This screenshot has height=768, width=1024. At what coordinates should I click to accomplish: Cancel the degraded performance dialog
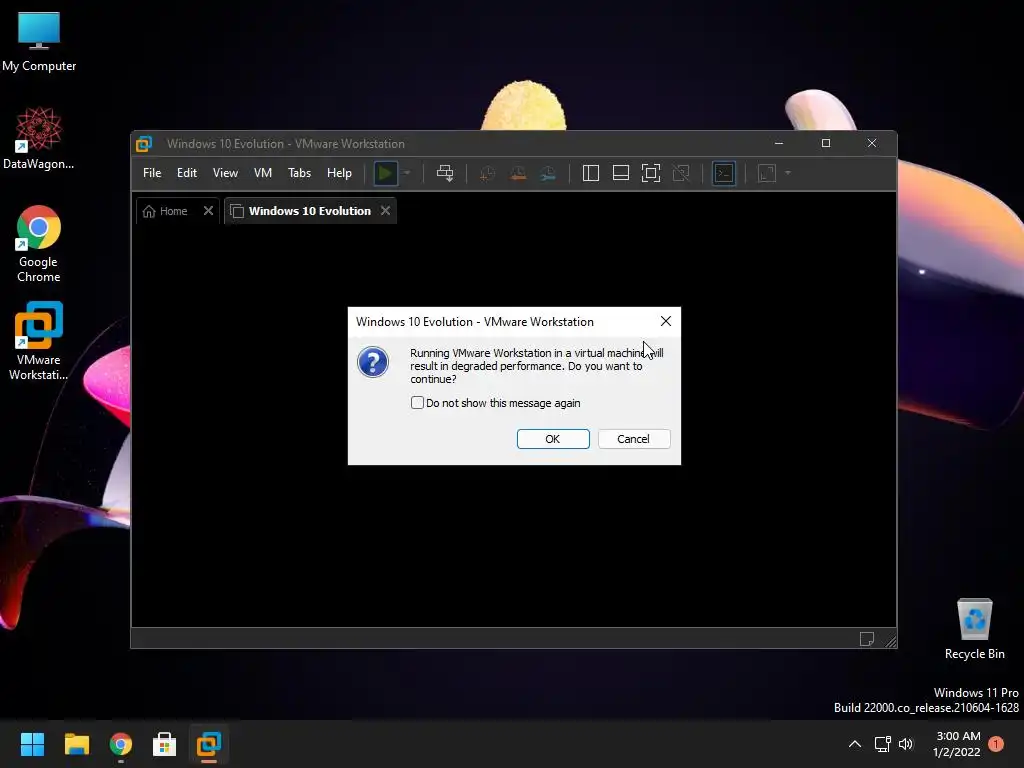[633, 439]
